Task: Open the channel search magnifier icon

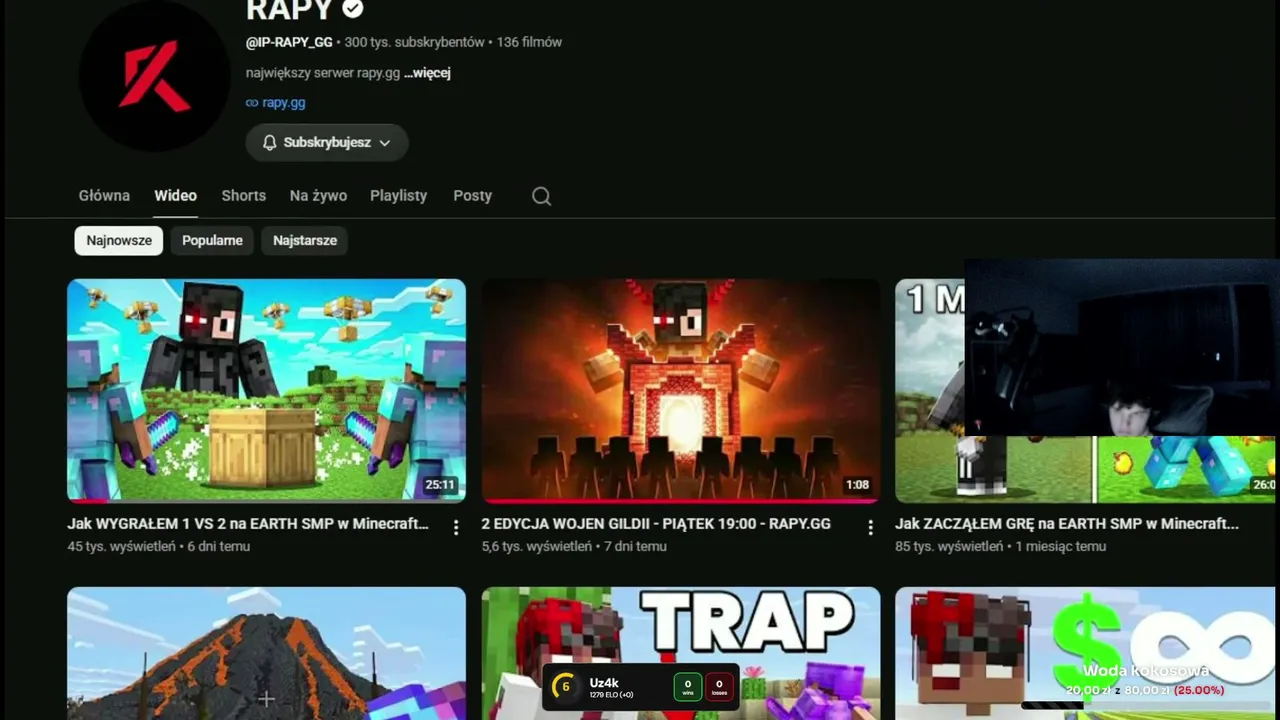Action: tap(541, 196)
